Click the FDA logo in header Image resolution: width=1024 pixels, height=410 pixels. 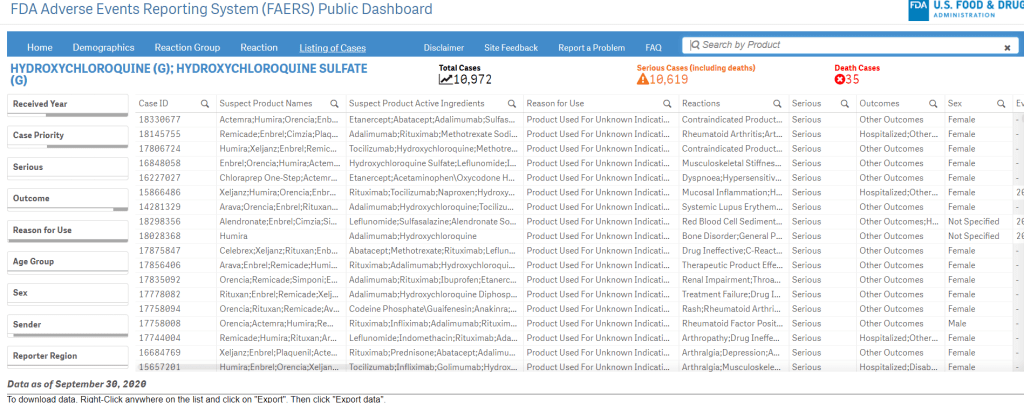[x=918, y=10]
